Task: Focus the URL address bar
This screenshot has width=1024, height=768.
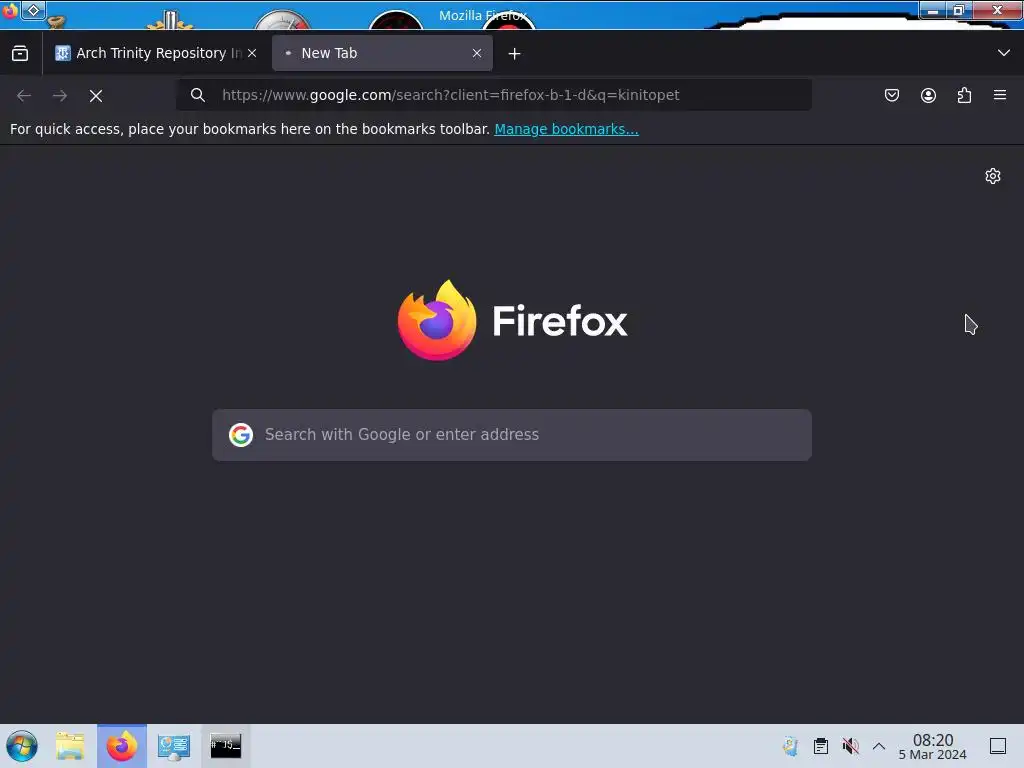Action: [494, 95]
